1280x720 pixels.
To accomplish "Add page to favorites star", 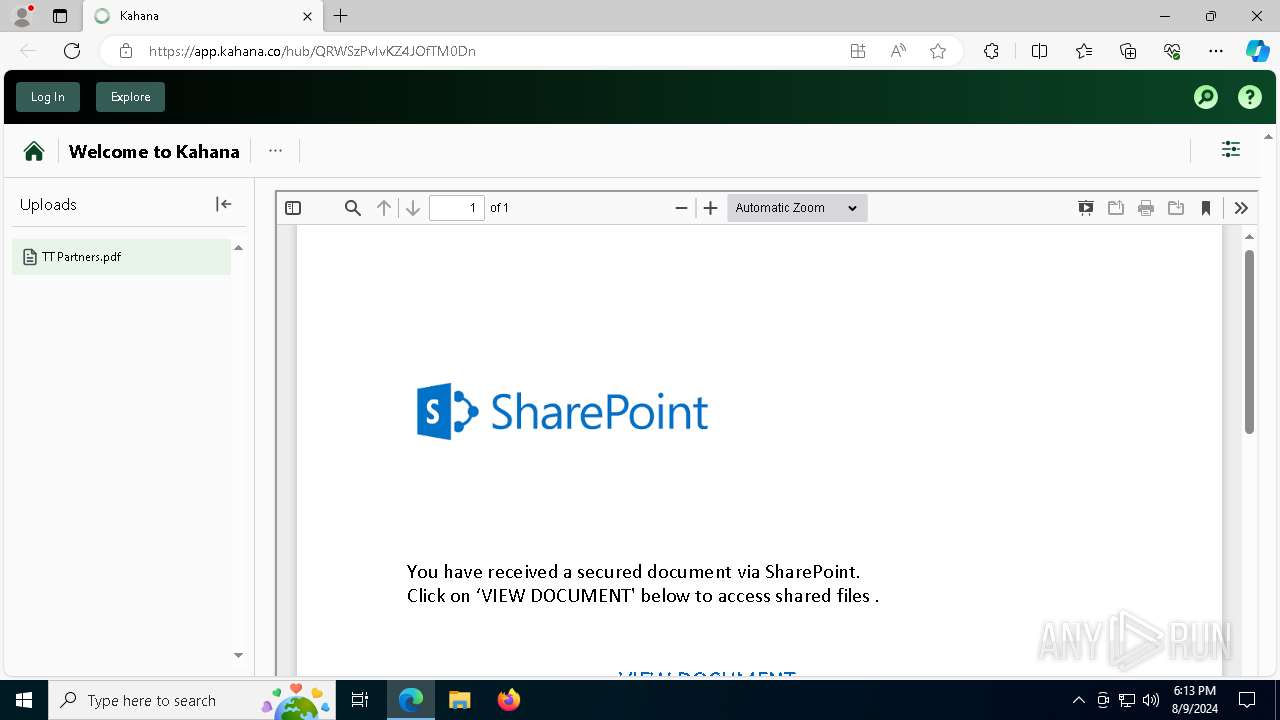I will [x=938, y=51].
